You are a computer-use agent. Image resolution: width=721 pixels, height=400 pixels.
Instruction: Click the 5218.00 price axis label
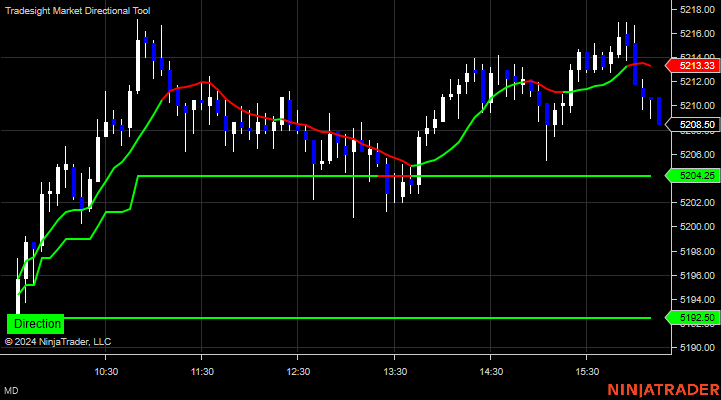[x=697, y=10]
